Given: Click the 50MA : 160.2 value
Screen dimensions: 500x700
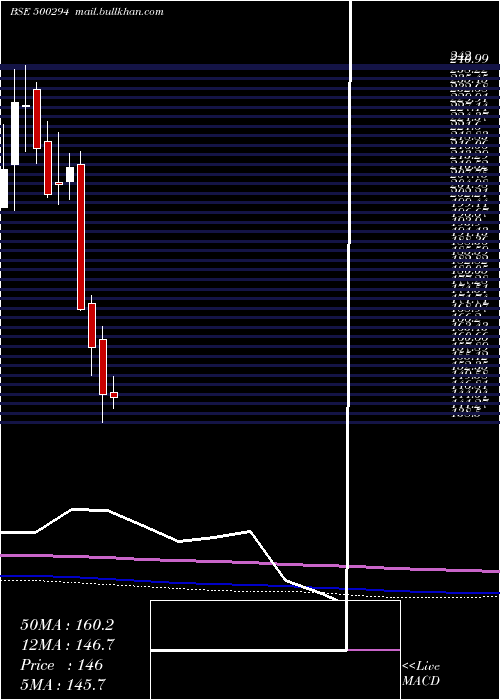Looking at the screenshot, I should click(x=67, y=625).
